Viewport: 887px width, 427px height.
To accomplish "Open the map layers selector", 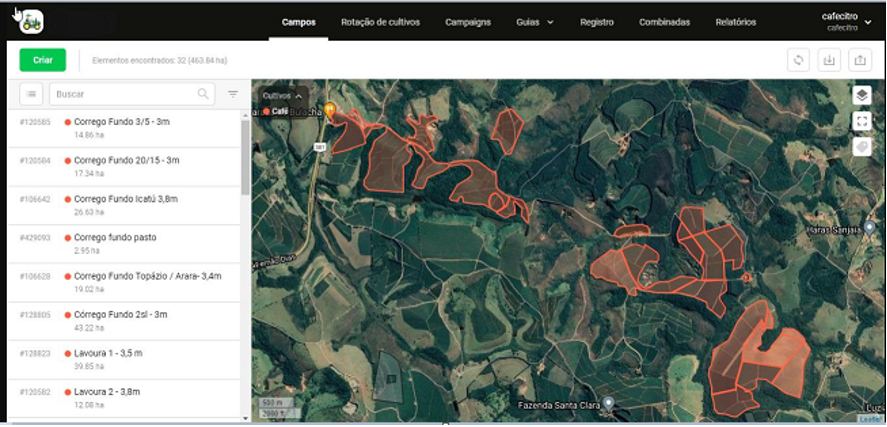I will pos(862,95).
